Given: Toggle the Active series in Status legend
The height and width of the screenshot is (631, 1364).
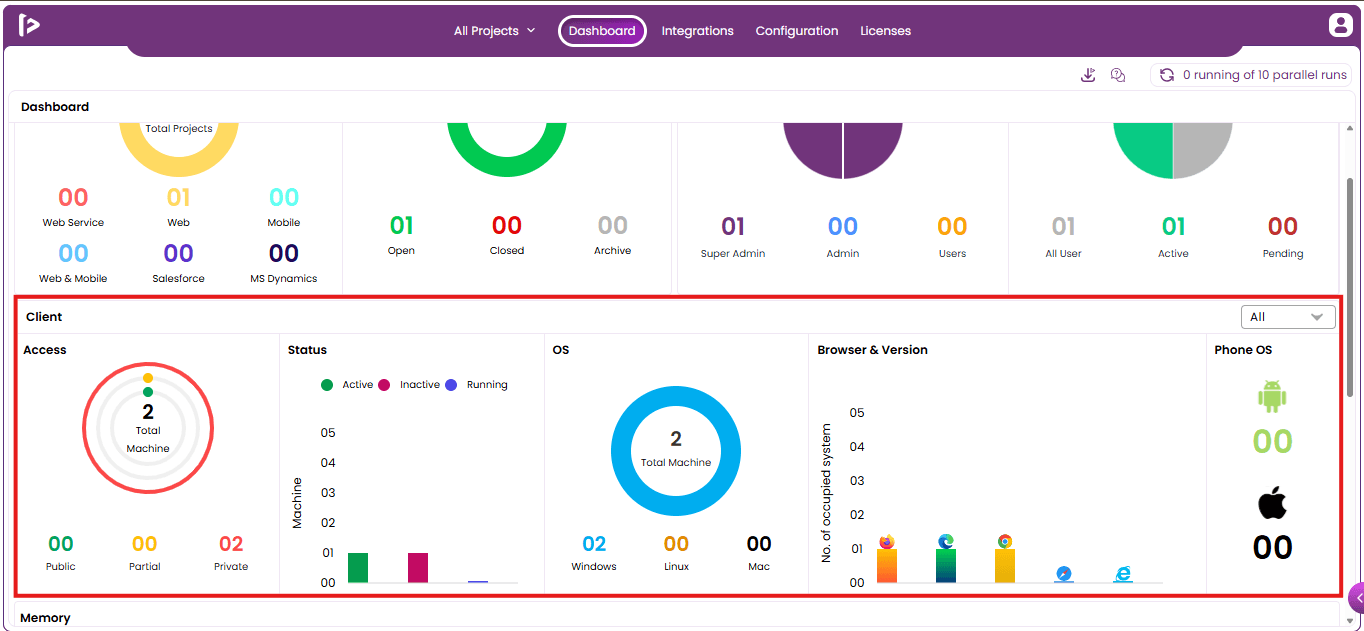Looking at the screenshot, I should click(347, 385).
